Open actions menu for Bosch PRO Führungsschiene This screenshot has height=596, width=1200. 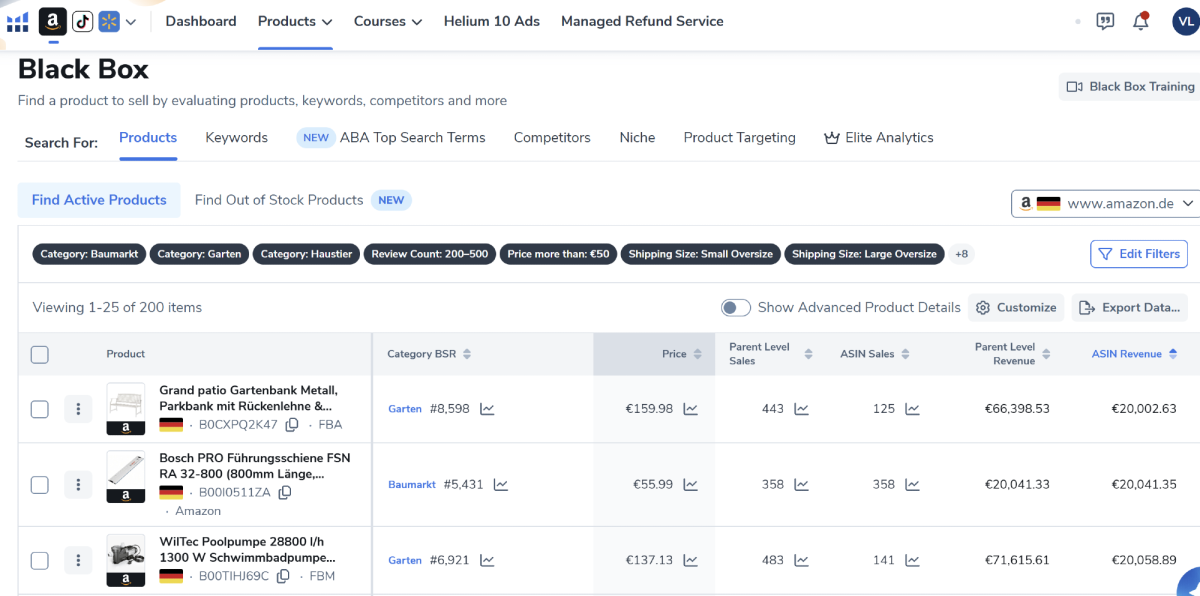[x=78, y=485]
